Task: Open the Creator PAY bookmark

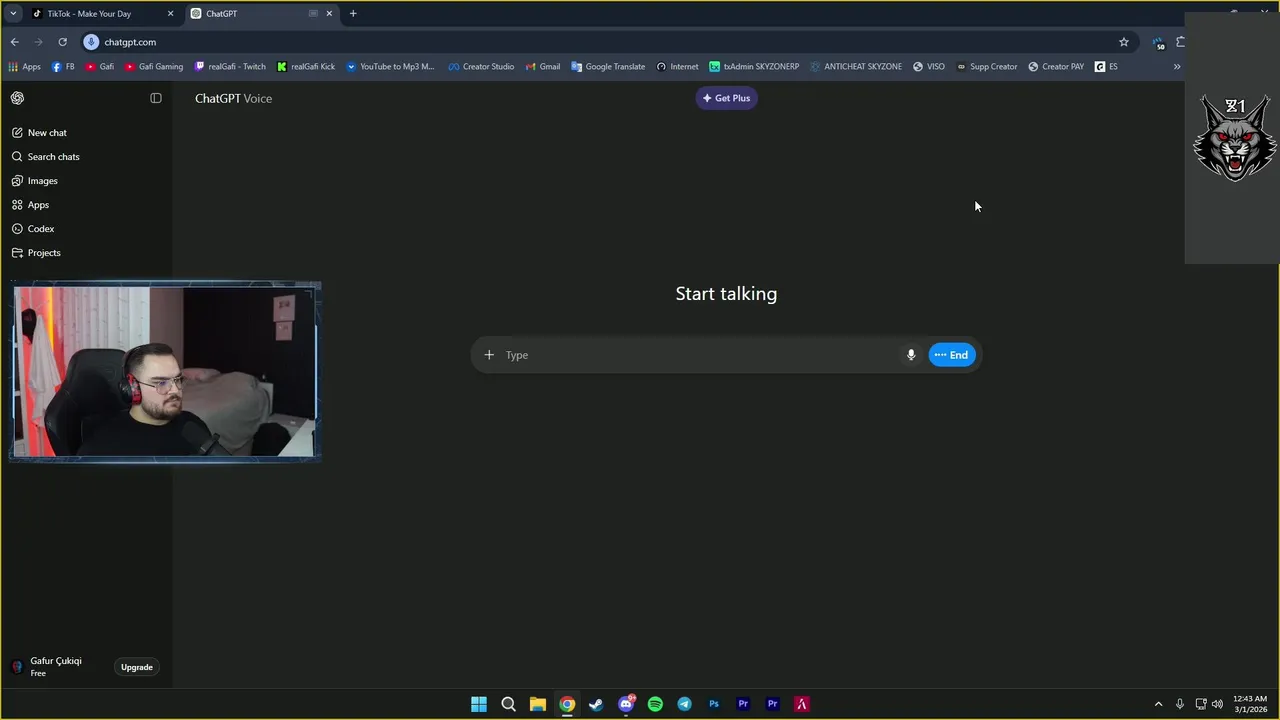Action: click(1056, 67)
